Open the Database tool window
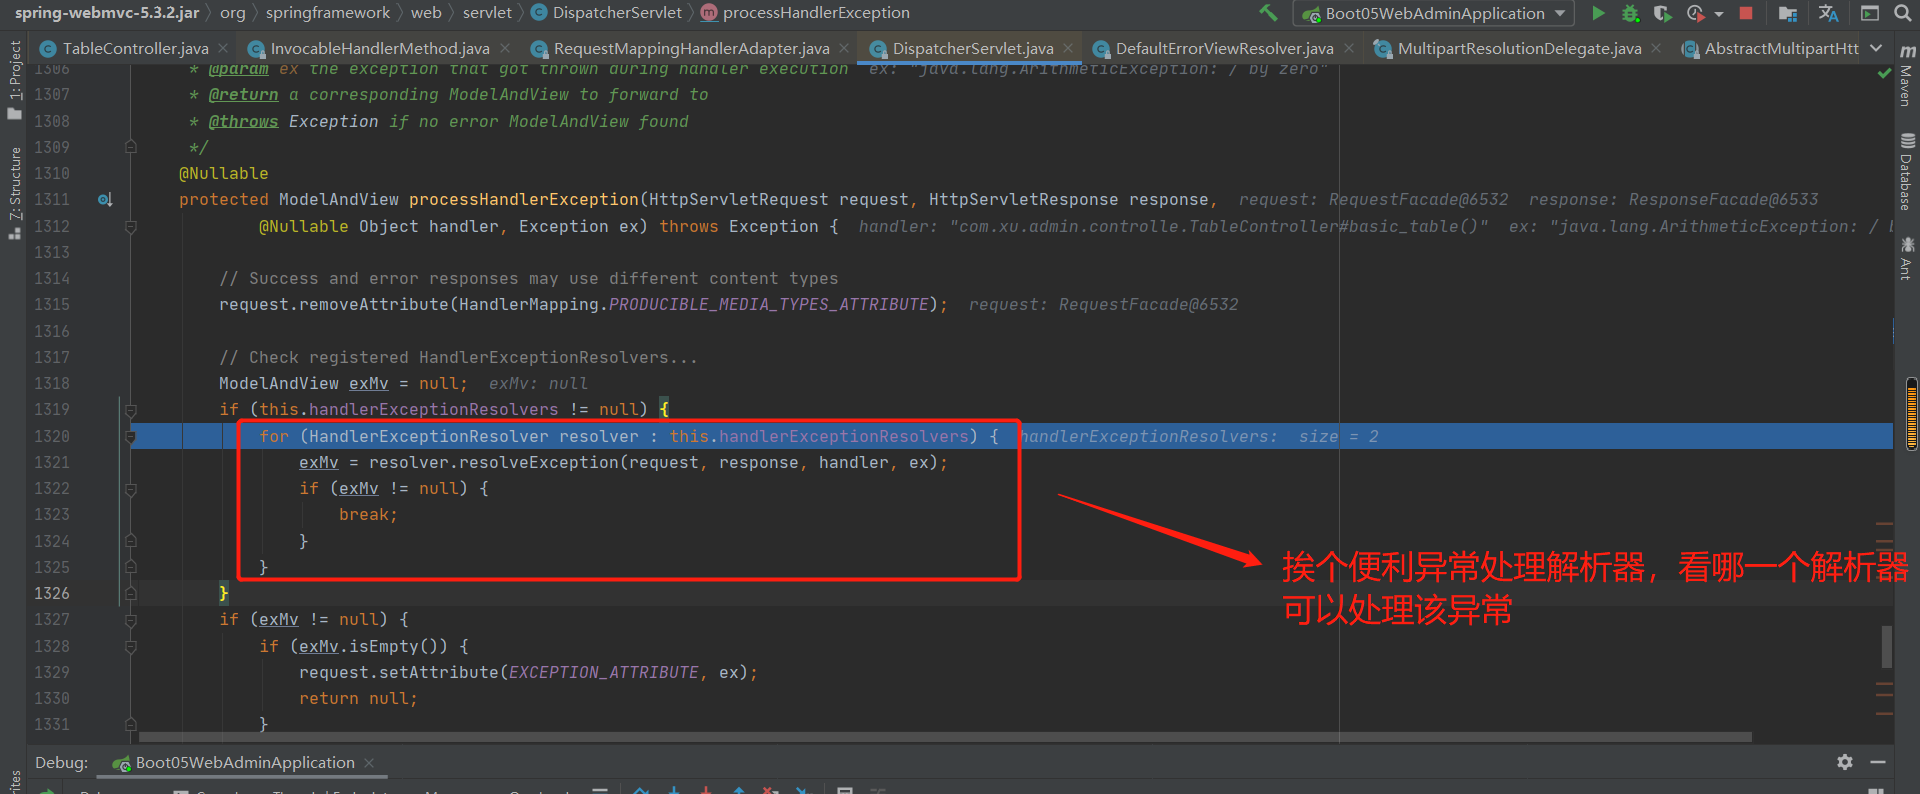Image resolution: width=1920 pixels, height=794 pixels. (x=1907, y=171)
